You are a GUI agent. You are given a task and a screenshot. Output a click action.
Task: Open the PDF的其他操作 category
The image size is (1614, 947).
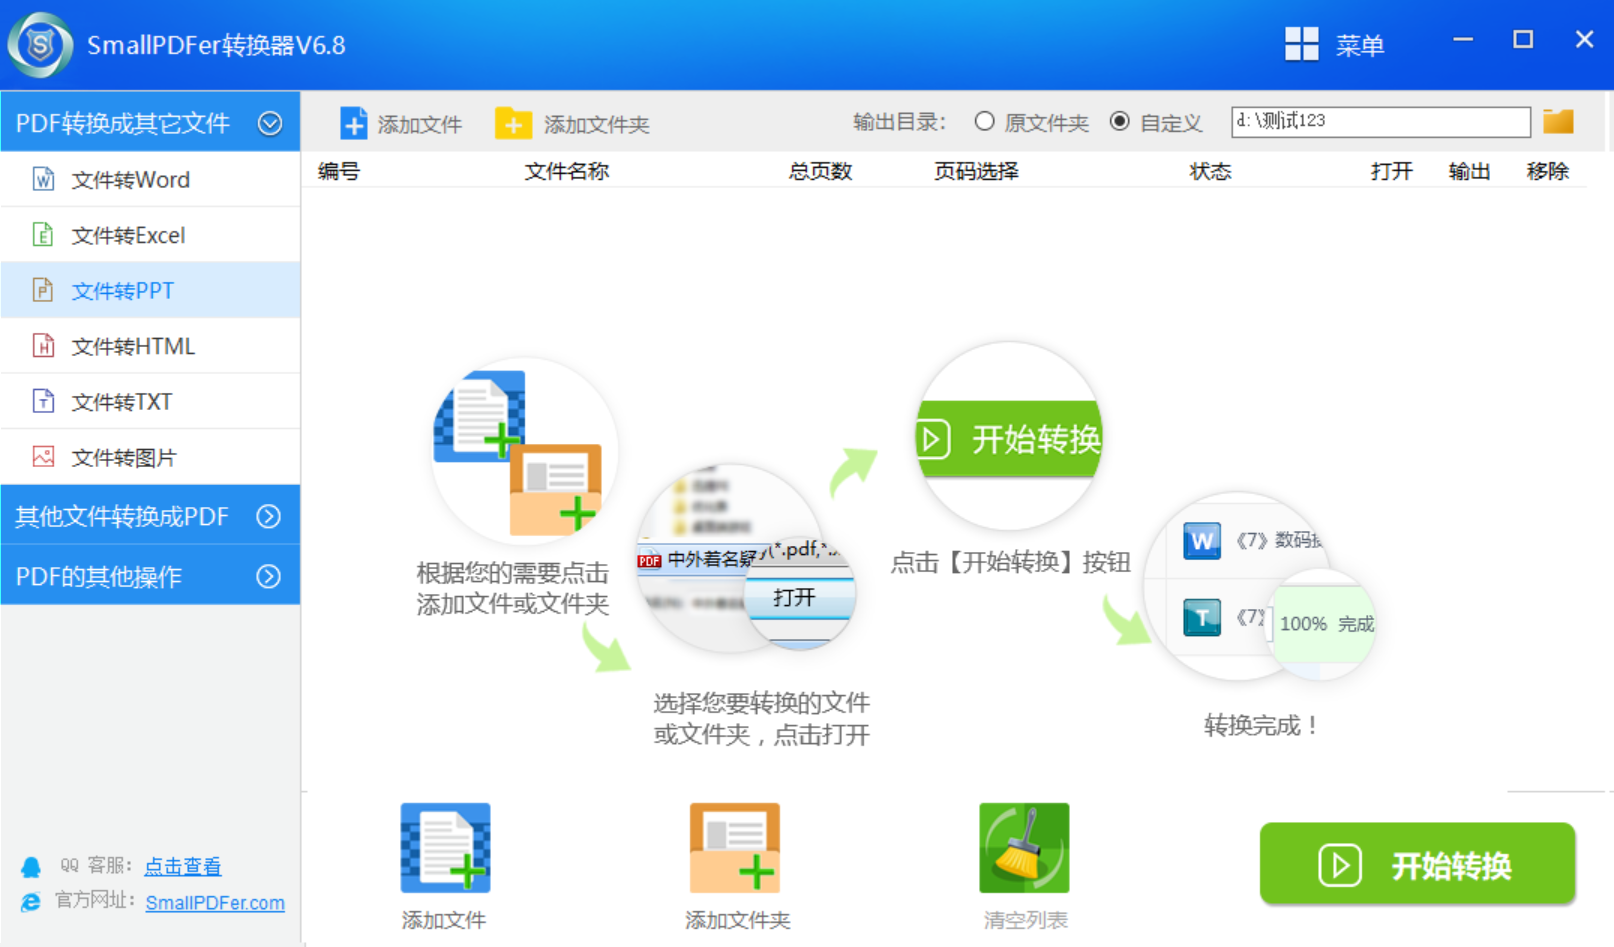pyautogui.click(x=150, y=575)
